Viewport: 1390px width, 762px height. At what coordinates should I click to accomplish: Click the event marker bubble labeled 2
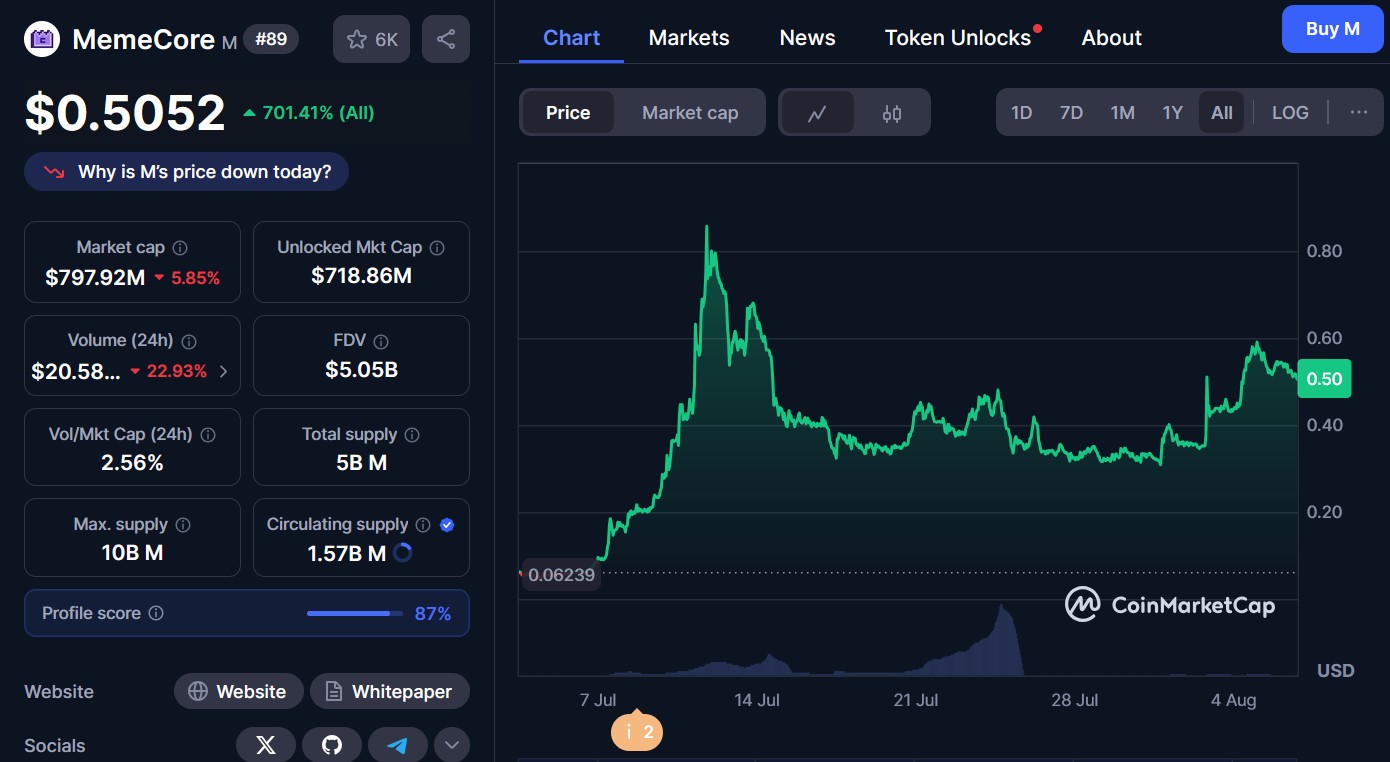pyautogui.click(x=637, y=732)
